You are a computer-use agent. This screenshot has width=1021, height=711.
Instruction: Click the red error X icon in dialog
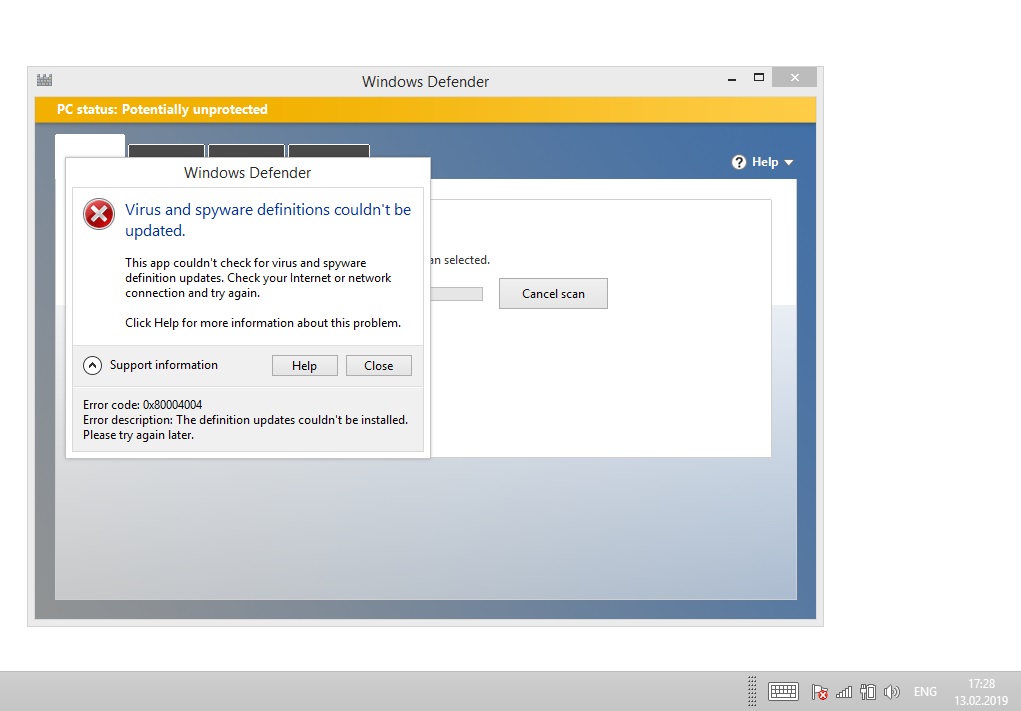point(99,214)
